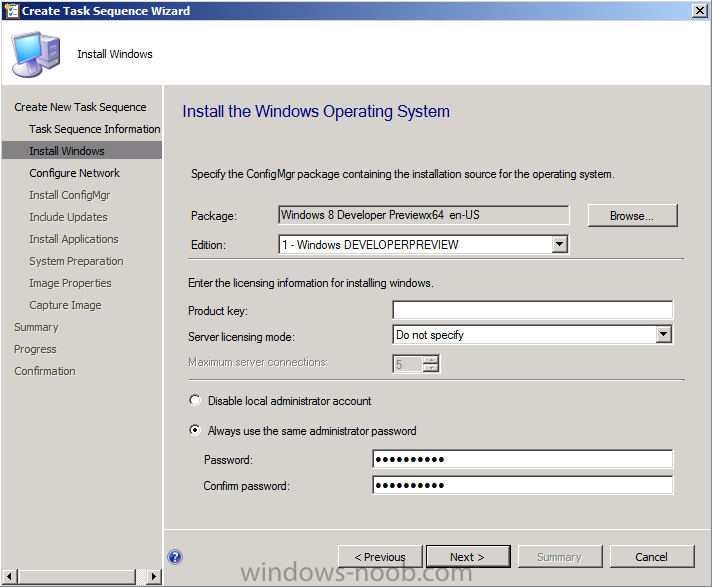
Task: Click the Product key input field
Action: pyautogui.click(x=533, y=310)
